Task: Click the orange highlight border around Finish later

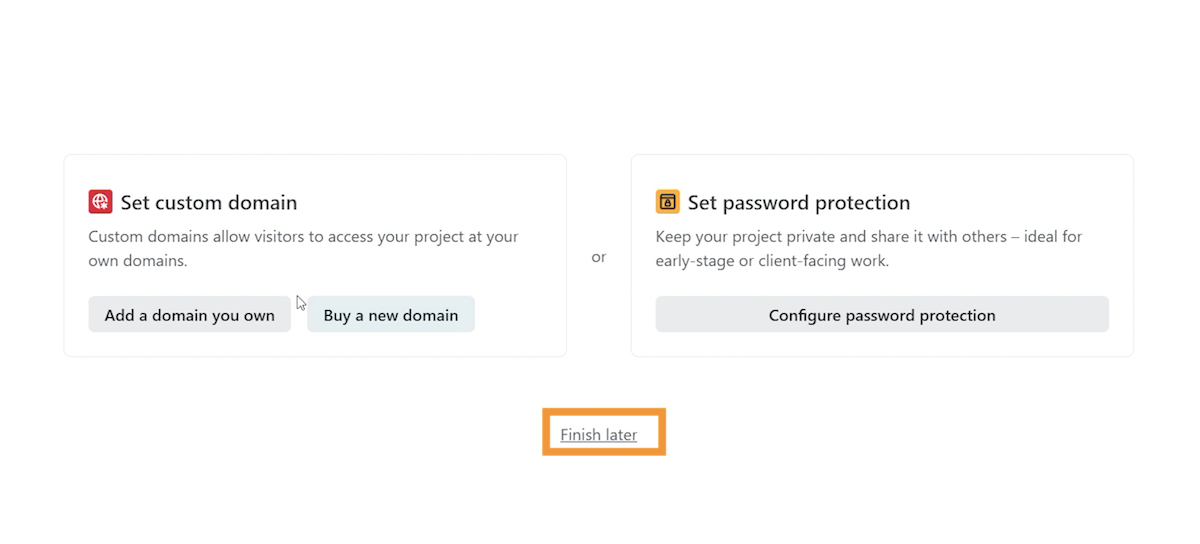Action: [604, 411]
